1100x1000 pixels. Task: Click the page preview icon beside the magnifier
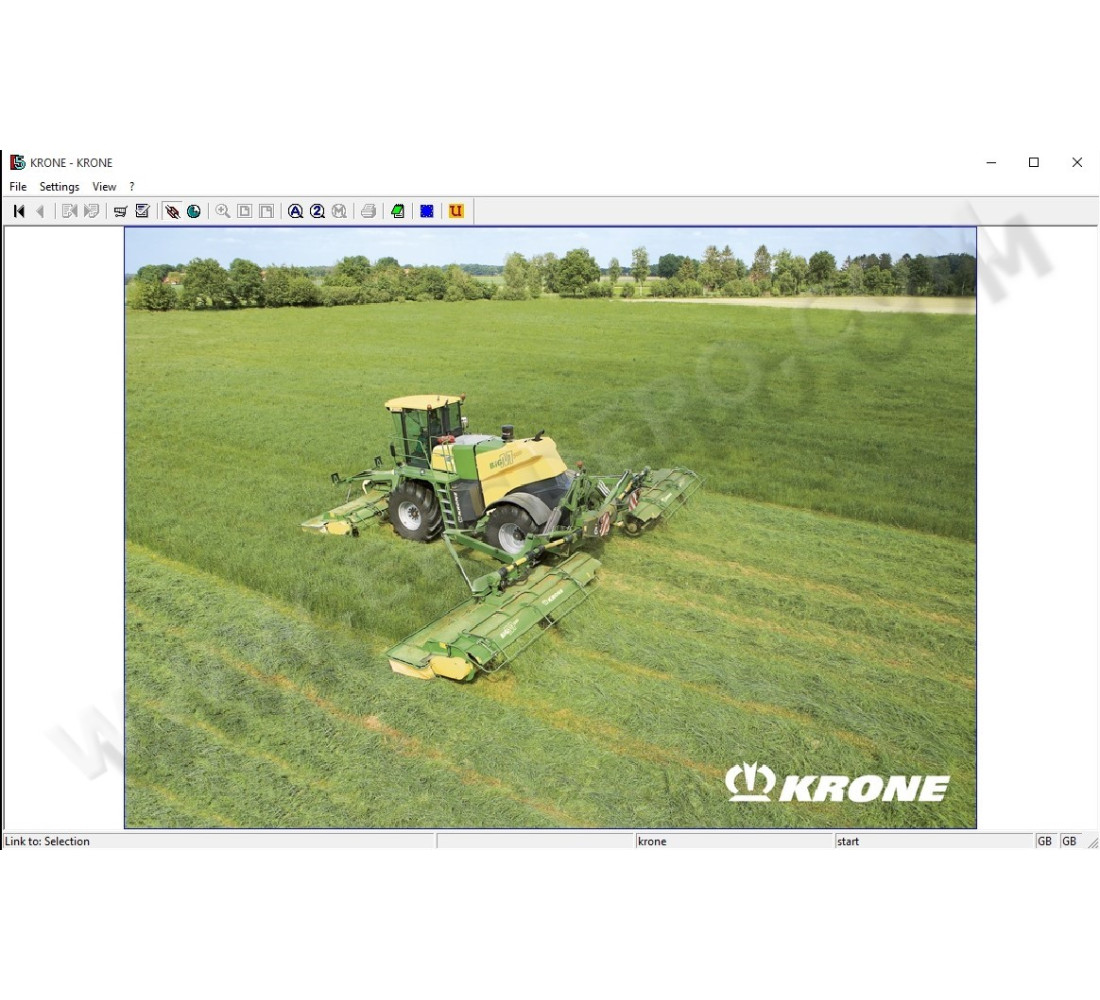pyautogui.click(x=244, y=210)
